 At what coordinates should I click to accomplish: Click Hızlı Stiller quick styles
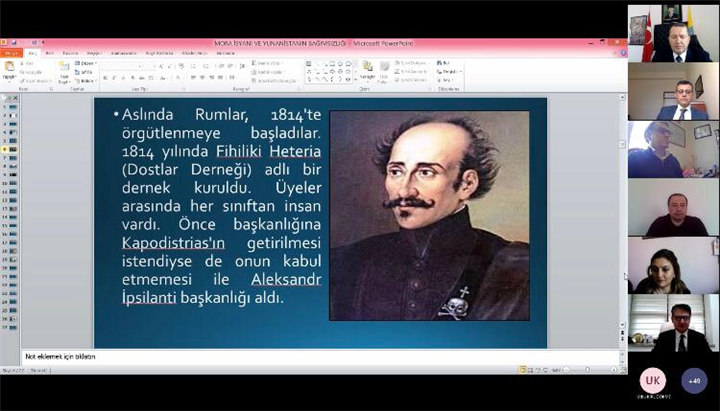click(384, 73)
